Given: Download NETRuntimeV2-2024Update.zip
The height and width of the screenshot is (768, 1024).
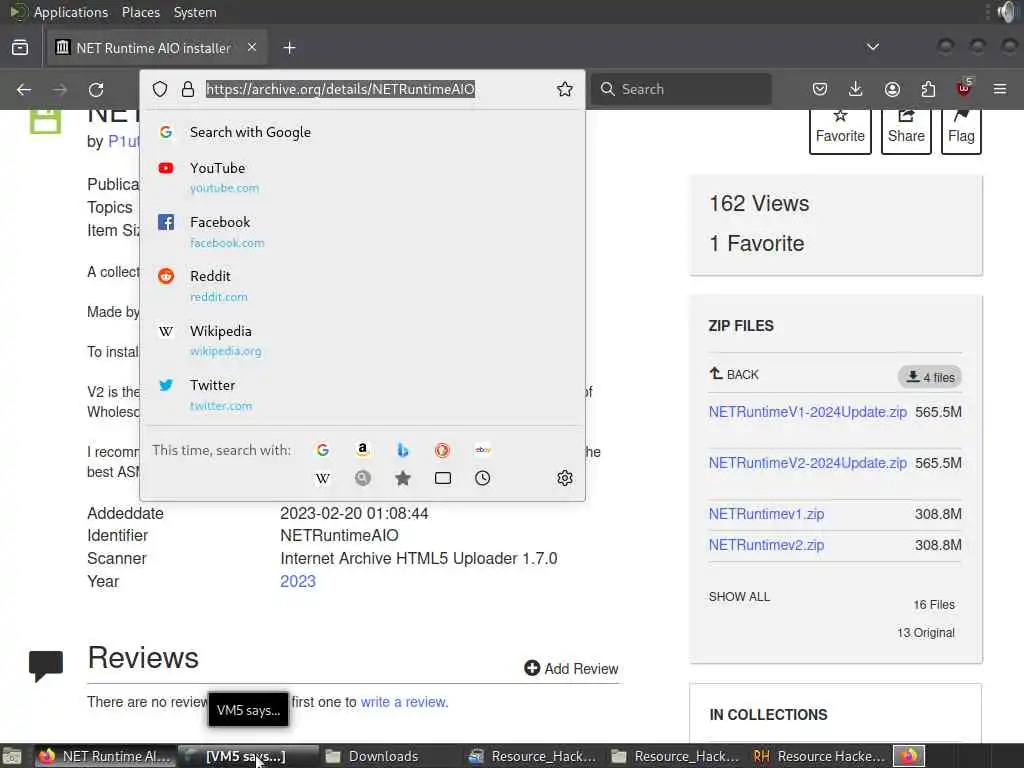Looking at the screenshot, I should 808,463.
